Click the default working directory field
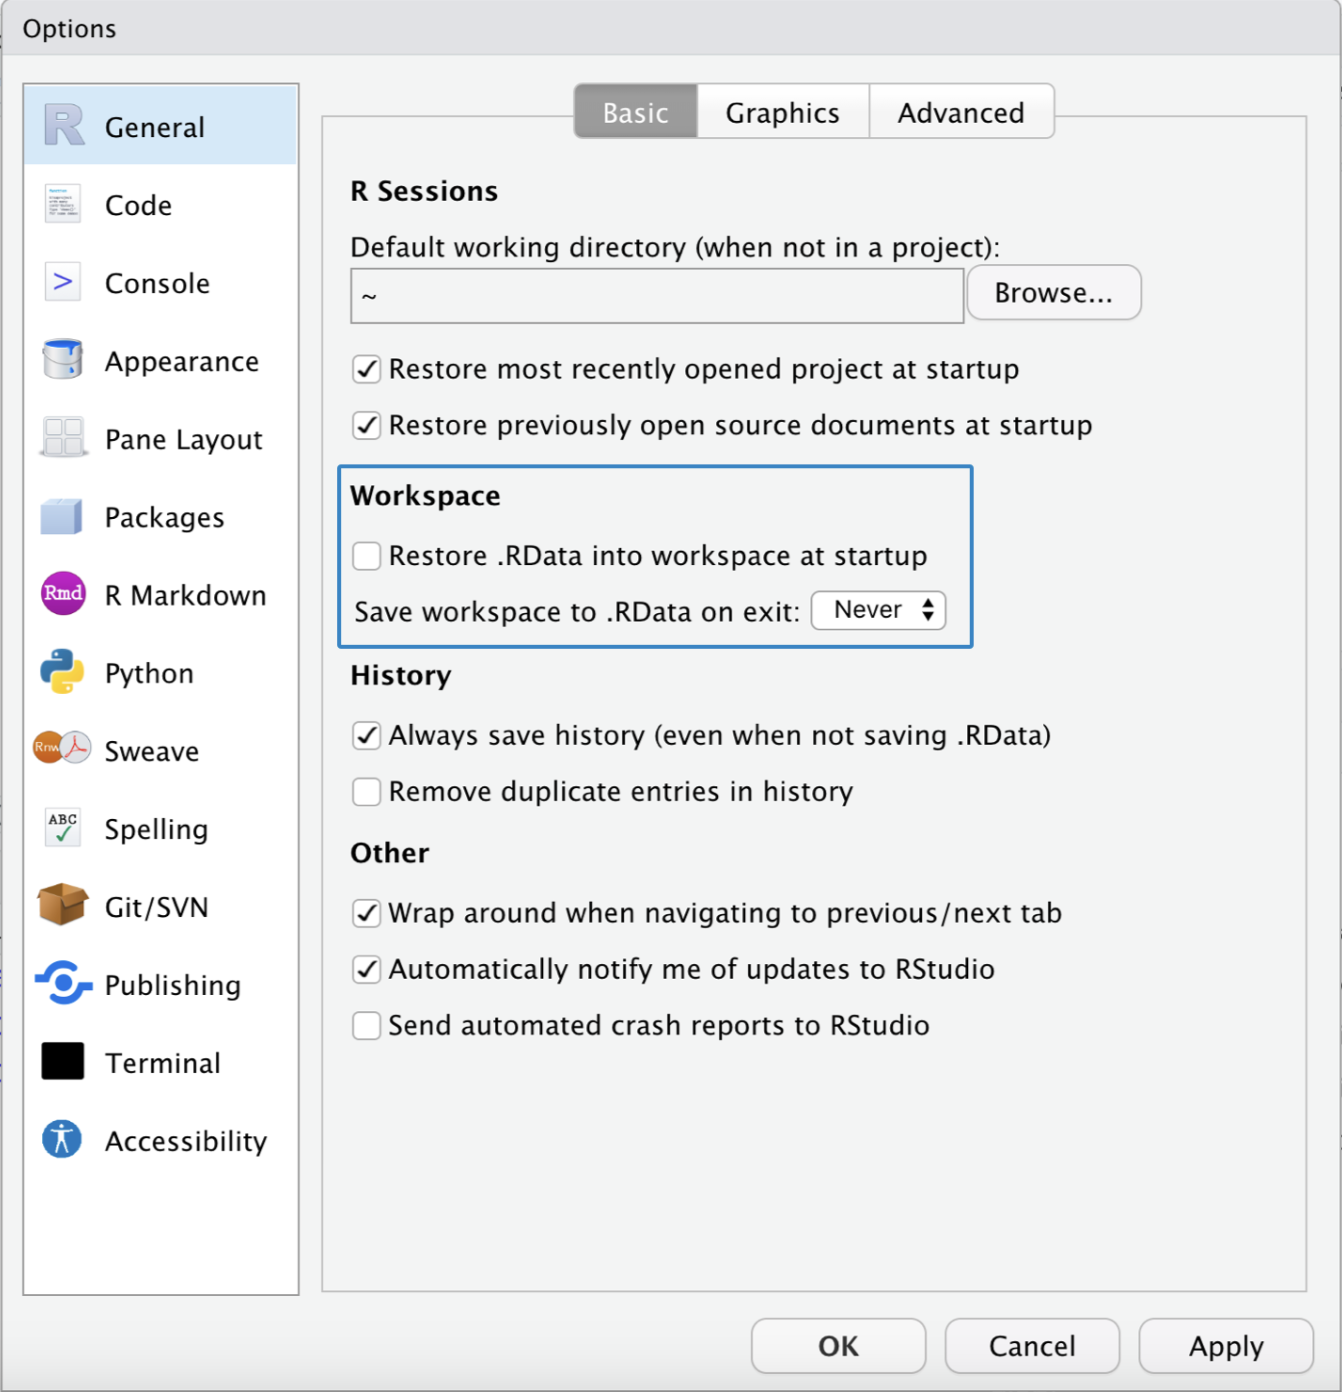 click(x=656, y=296)
